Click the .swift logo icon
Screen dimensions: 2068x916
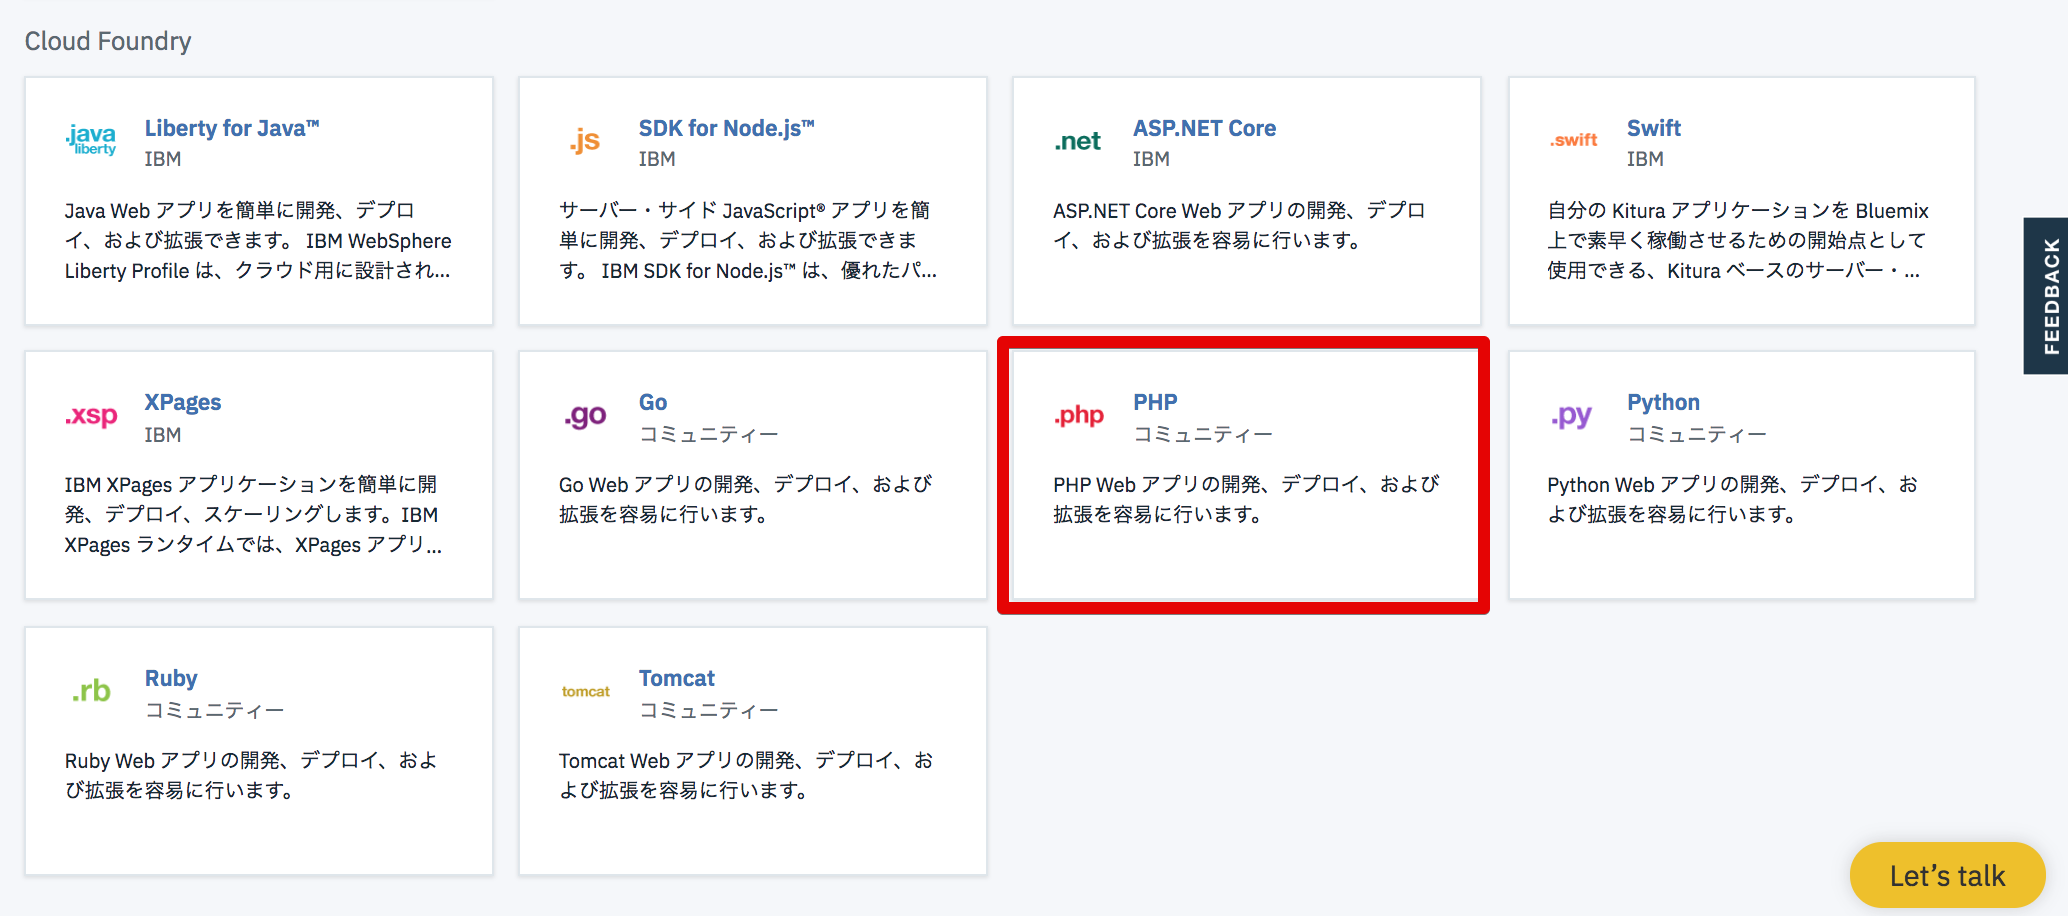pos(1574,140)
